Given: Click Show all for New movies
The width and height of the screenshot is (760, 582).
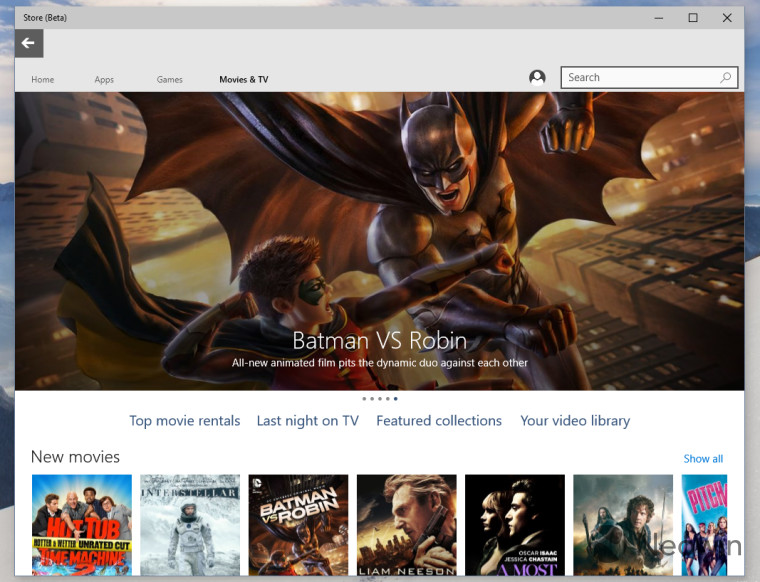Looking at the screenshot, I should click(x=703, y=459).
